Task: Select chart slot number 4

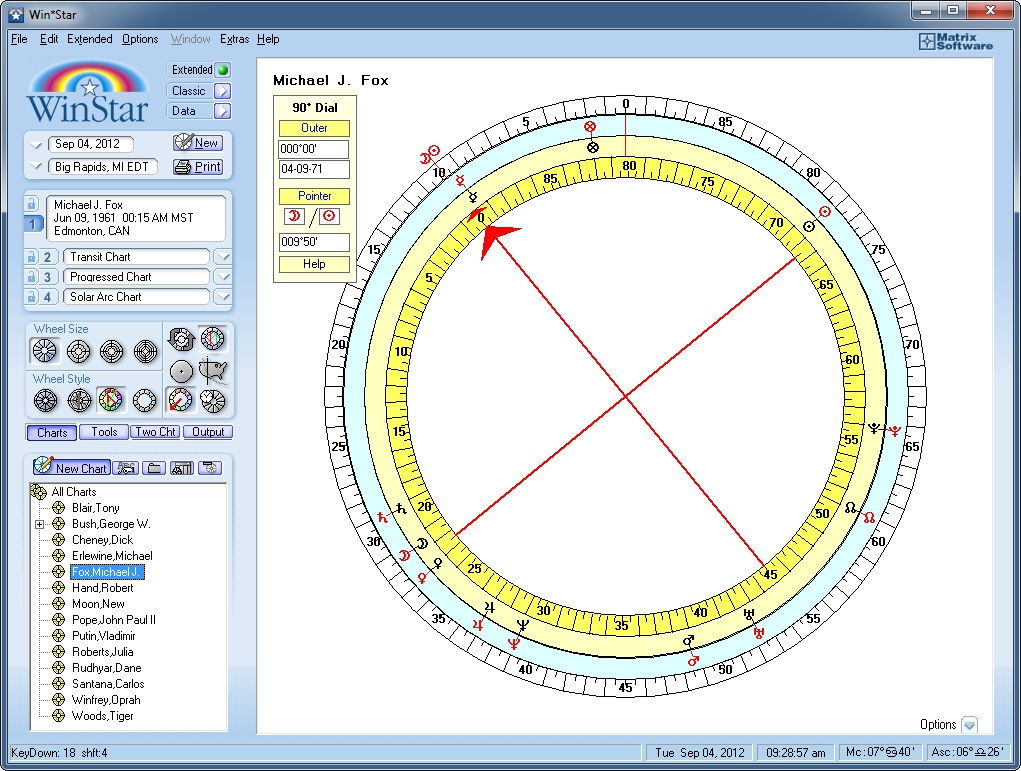Action: pos(47,298)
